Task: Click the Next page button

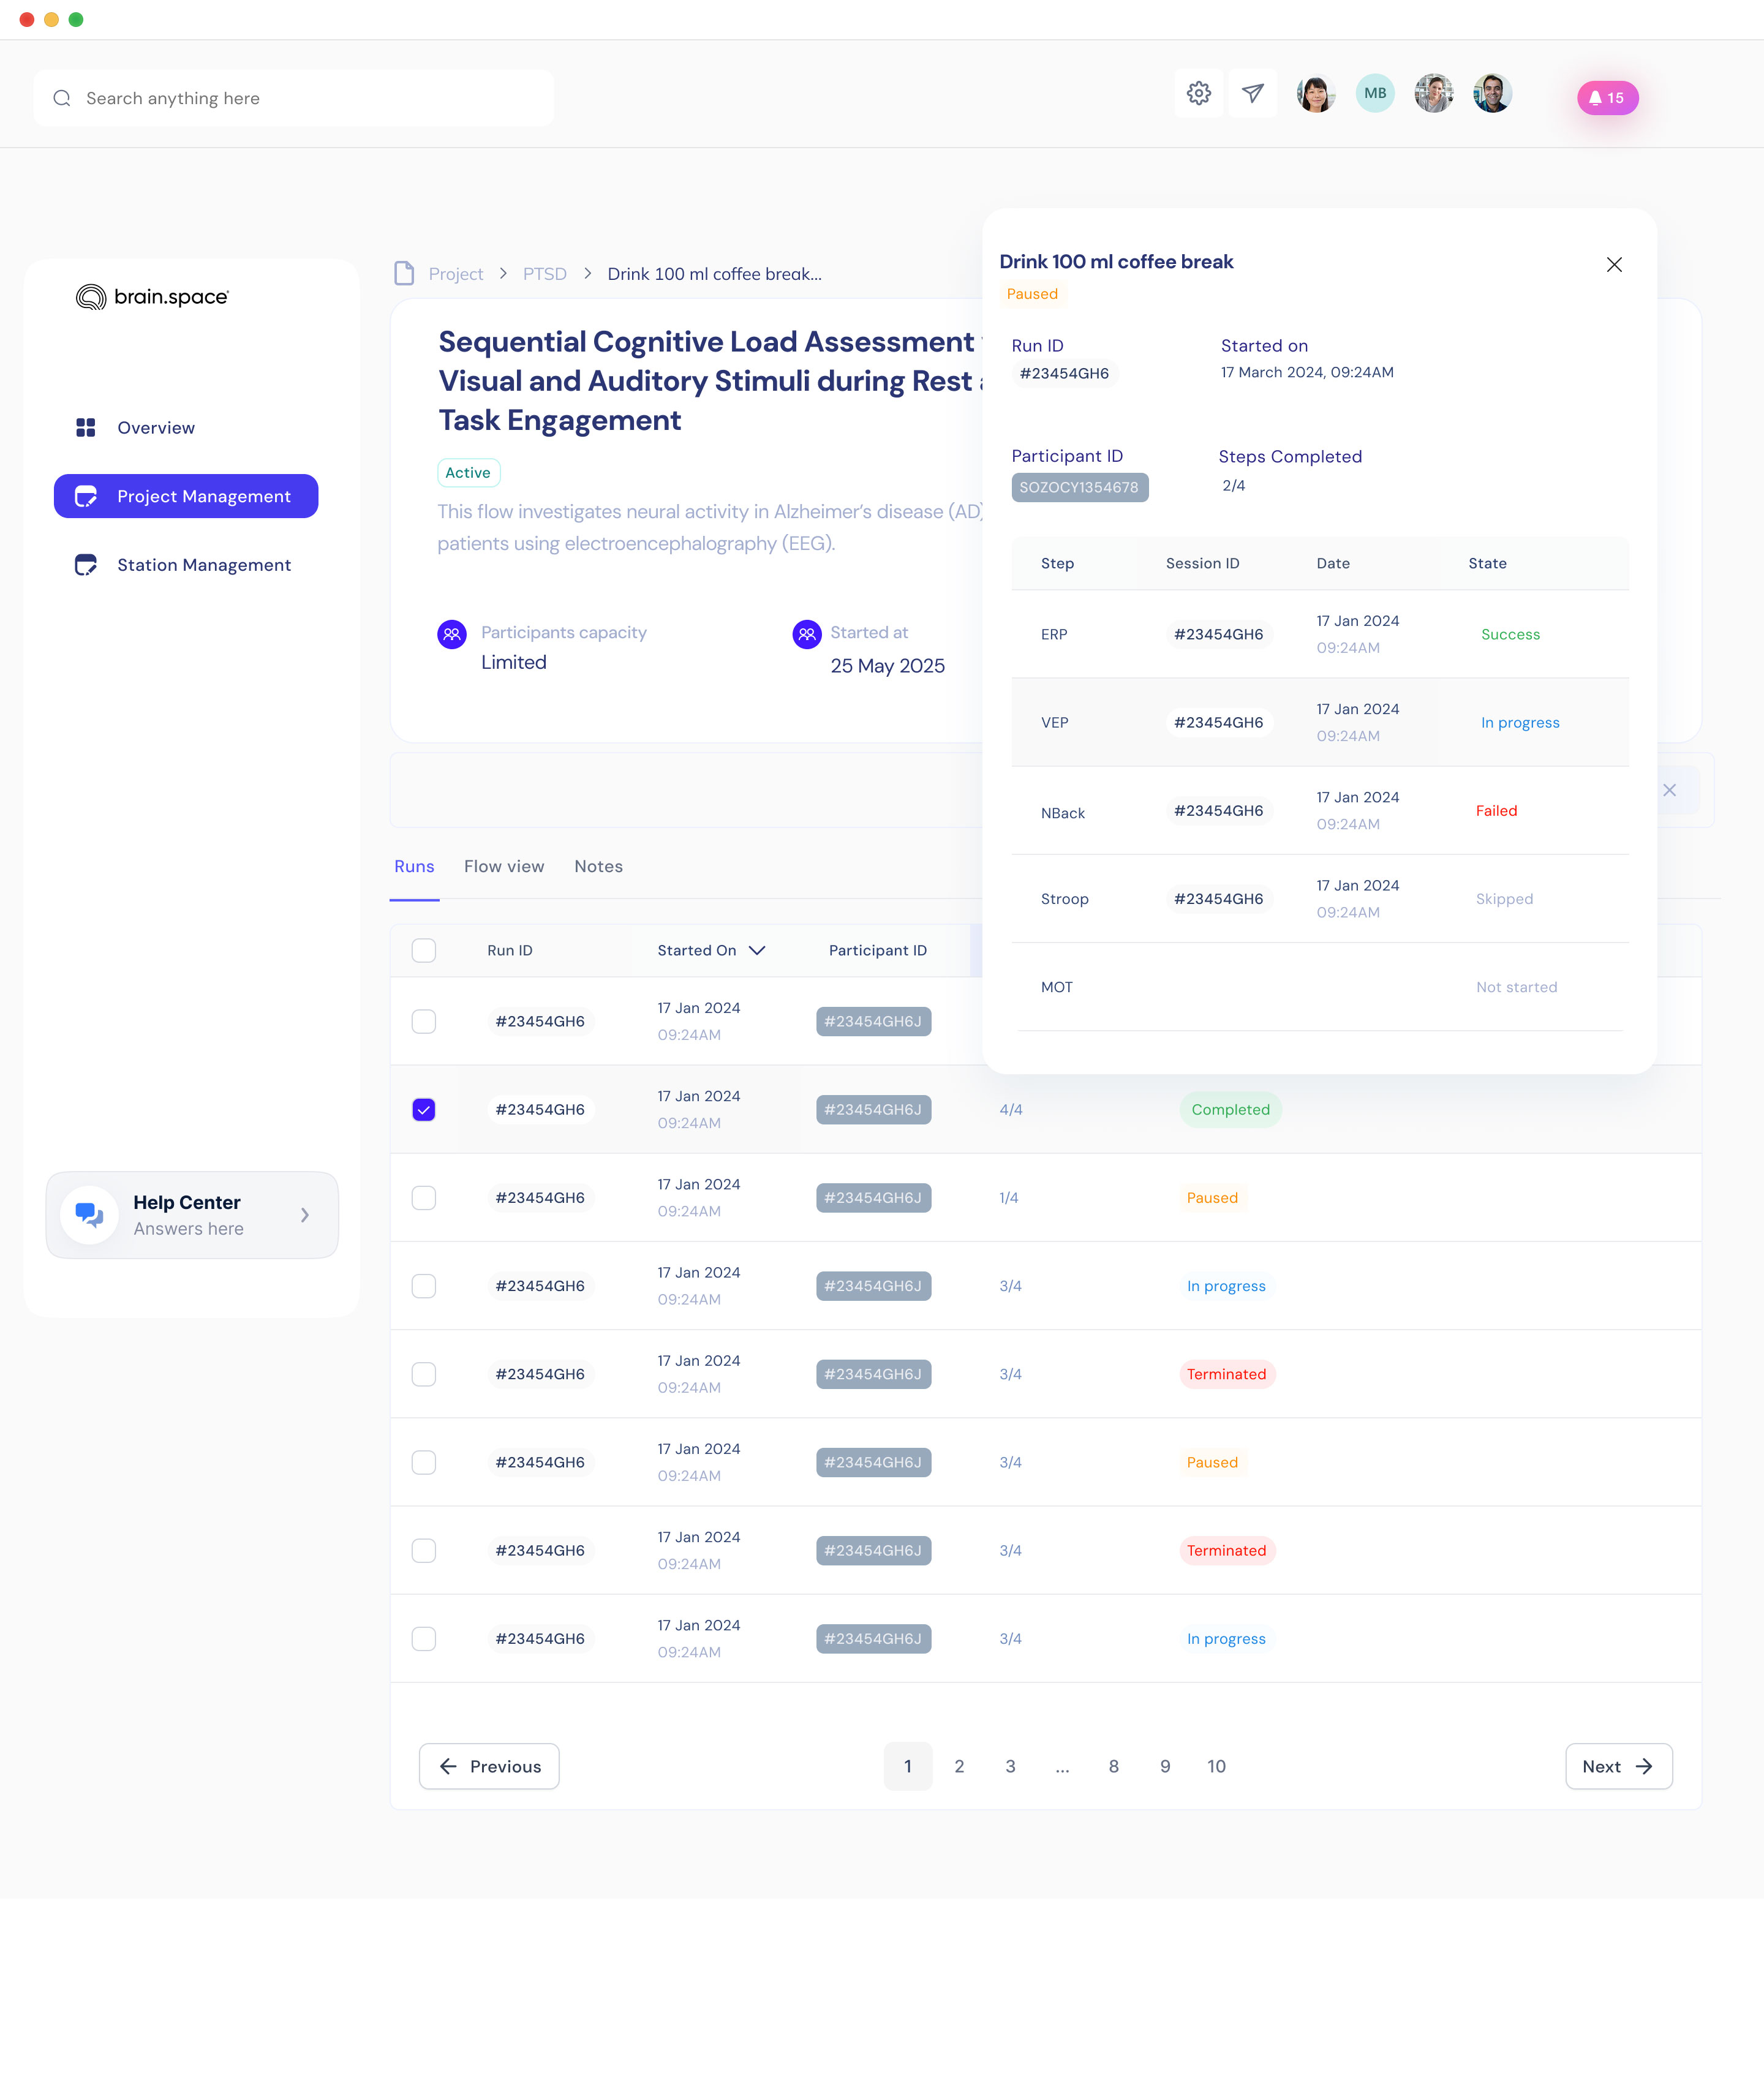Action: [x=1617, y=1766]
